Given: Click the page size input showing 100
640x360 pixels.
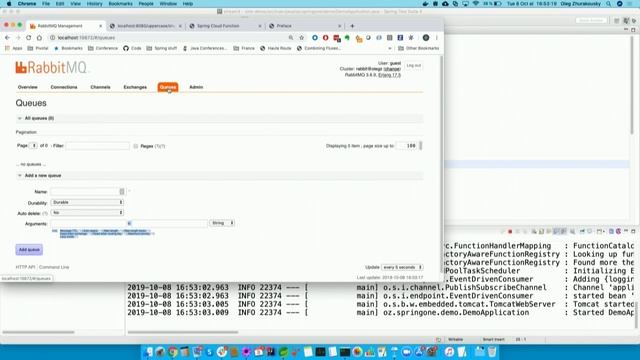Looking at the screenshot, I should tap(407, 146).
